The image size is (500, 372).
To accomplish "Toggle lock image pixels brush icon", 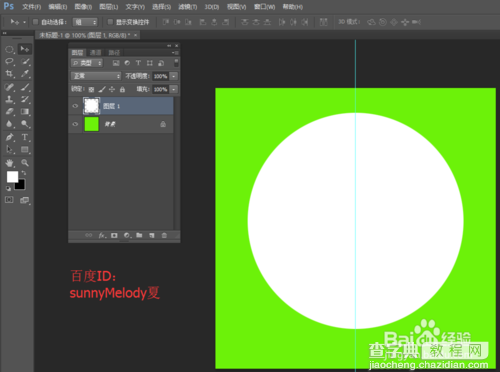I will (x=102, y=89).
